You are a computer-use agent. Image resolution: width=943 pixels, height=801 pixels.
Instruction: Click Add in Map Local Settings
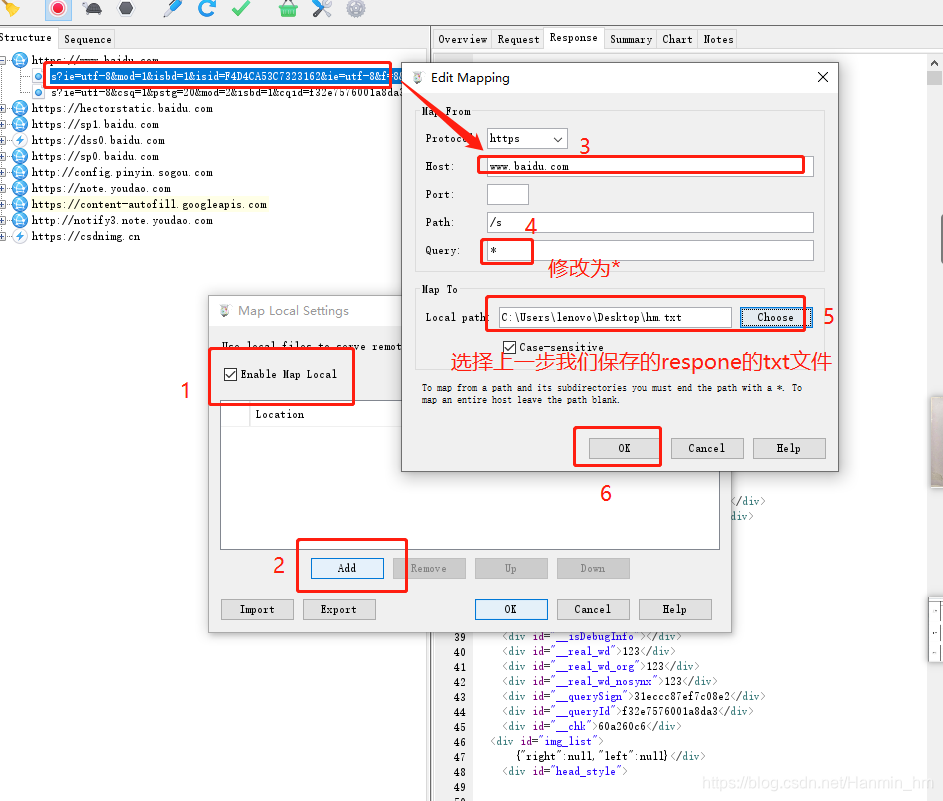tap(347, 568)
